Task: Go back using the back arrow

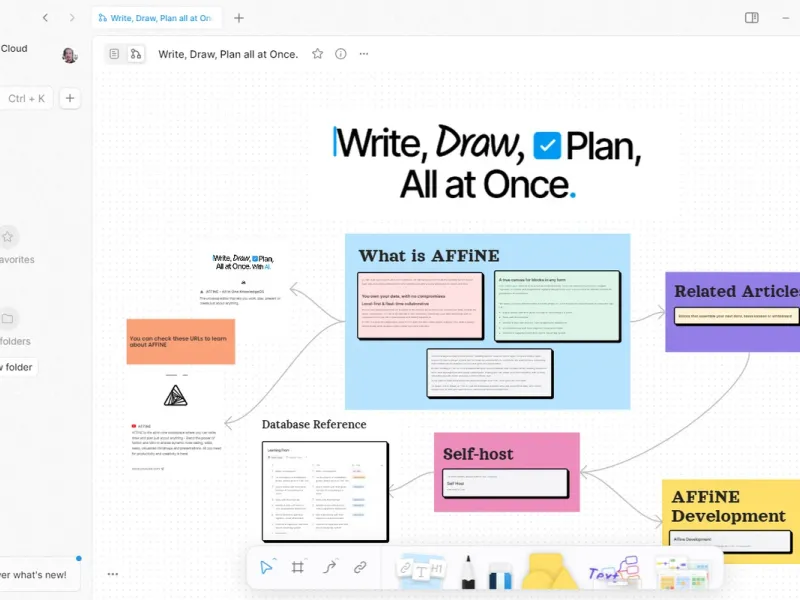Action: (x=45, y=18)
